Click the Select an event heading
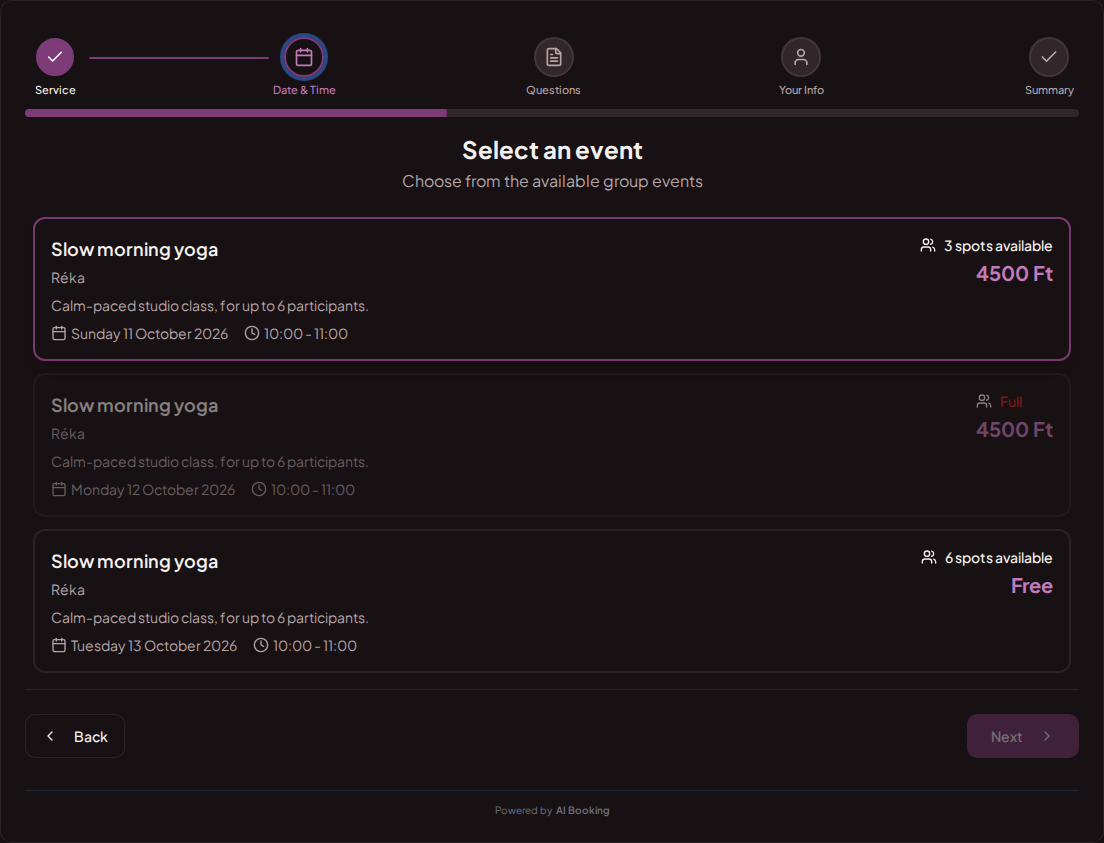The height and width of the screenshot is (843, 1104). point(552,150)
